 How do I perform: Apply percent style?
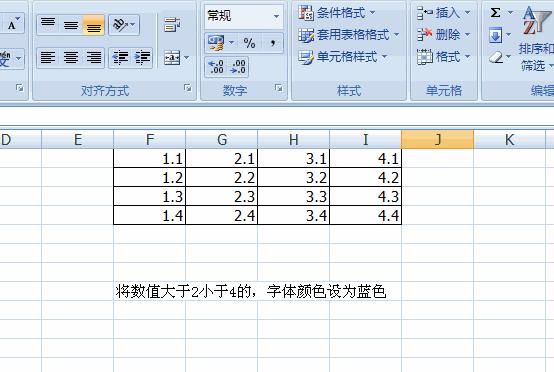[x=249, y=43]
